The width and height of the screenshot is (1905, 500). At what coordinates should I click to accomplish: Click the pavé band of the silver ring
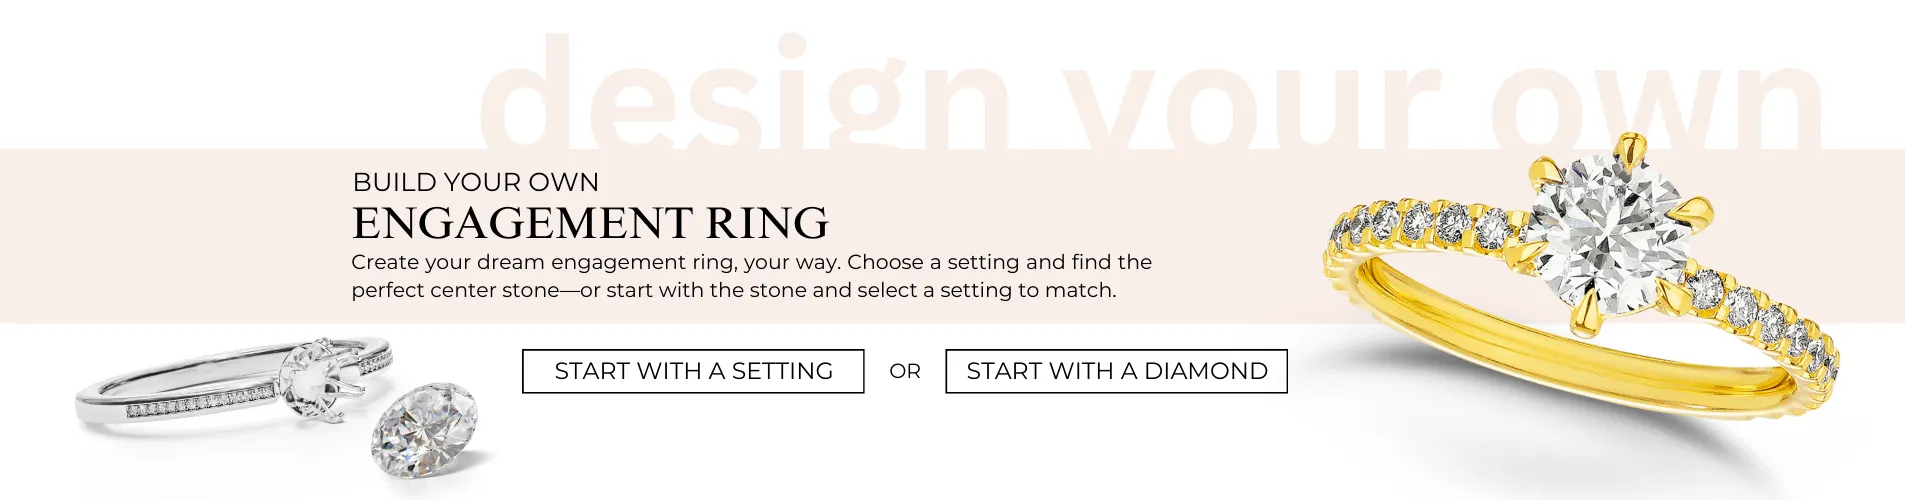point(200,404)
